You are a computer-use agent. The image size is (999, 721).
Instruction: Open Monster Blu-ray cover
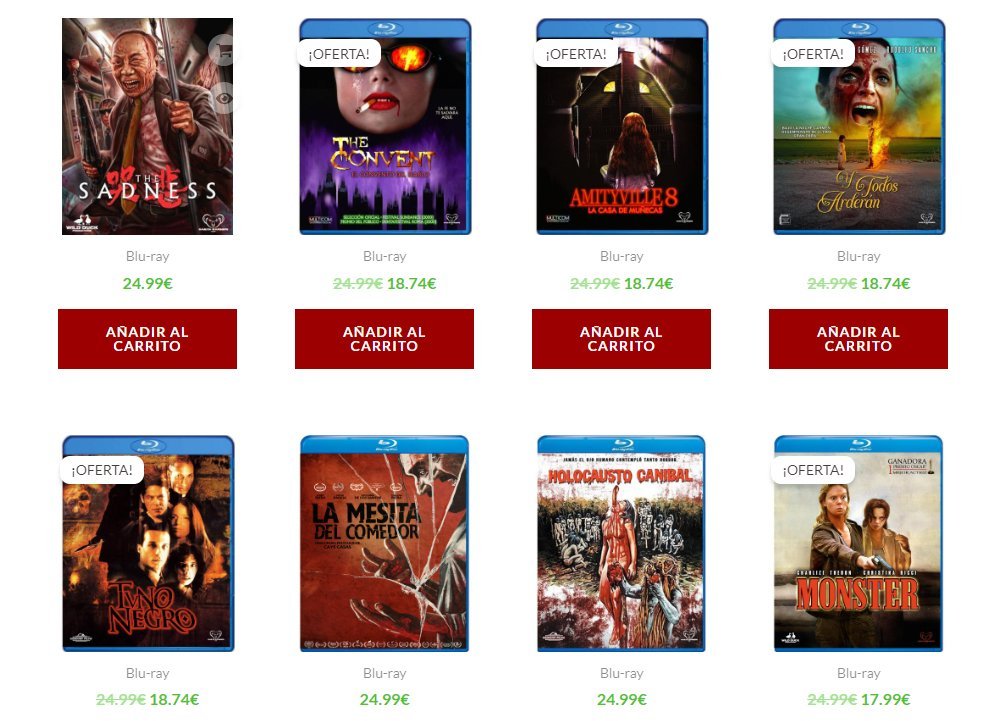(x=858, y=543)
